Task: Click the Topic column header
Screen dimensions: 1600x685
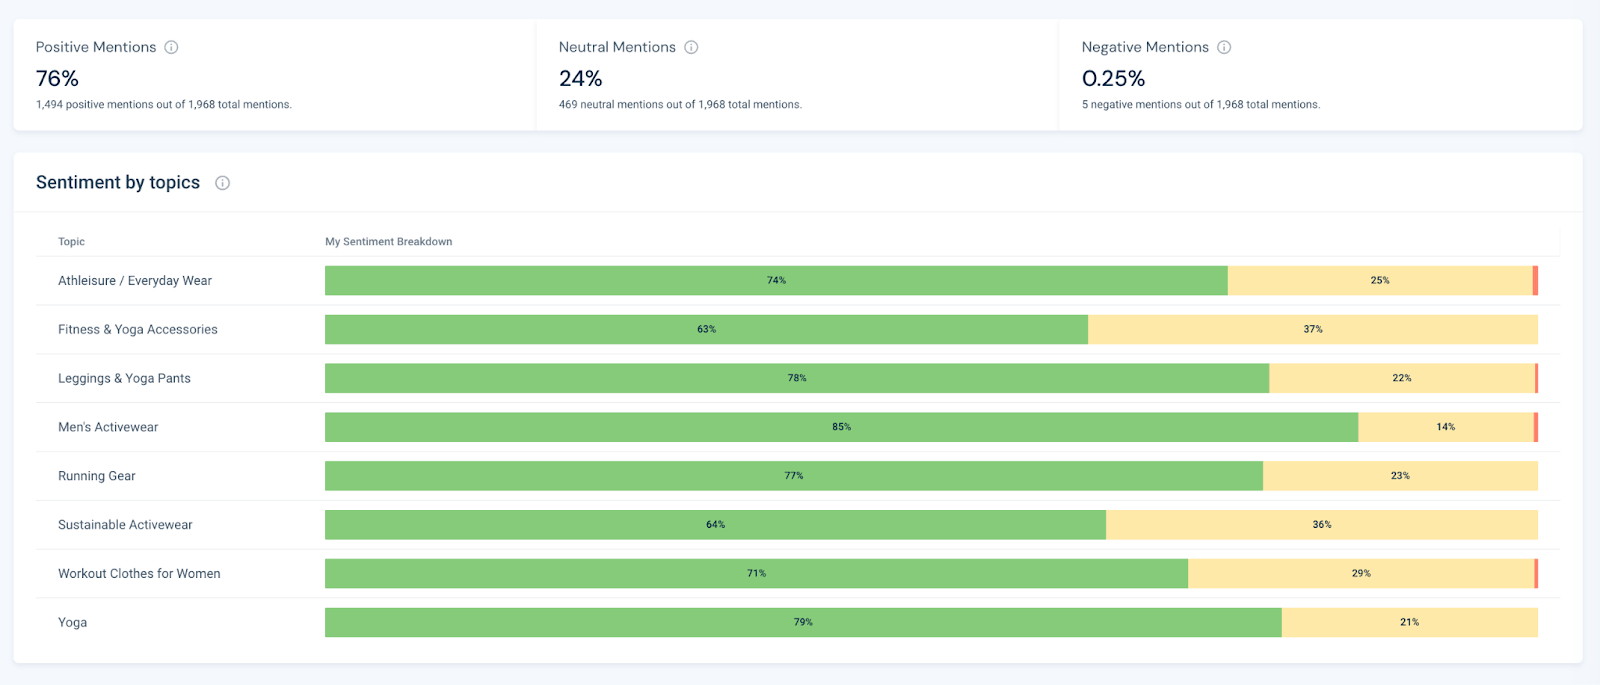Action: (71, 242)
